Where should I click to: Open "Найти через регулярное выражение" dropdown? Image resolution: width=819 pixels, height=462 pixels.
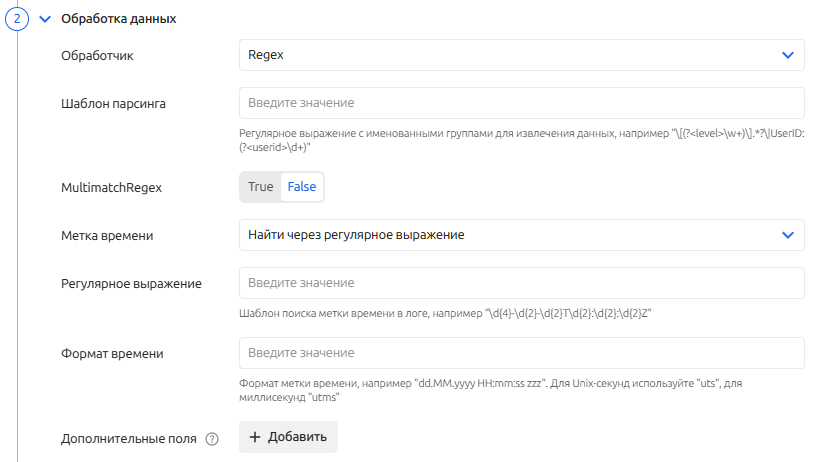[521, 235]
